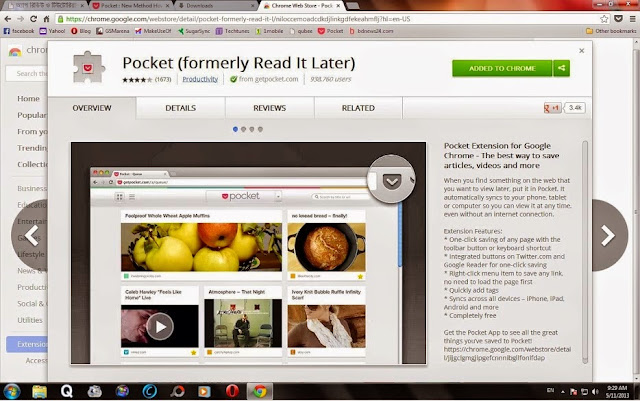Open File Explorer from the taskbar
The image size is (640, 401).
pos(40,392)
